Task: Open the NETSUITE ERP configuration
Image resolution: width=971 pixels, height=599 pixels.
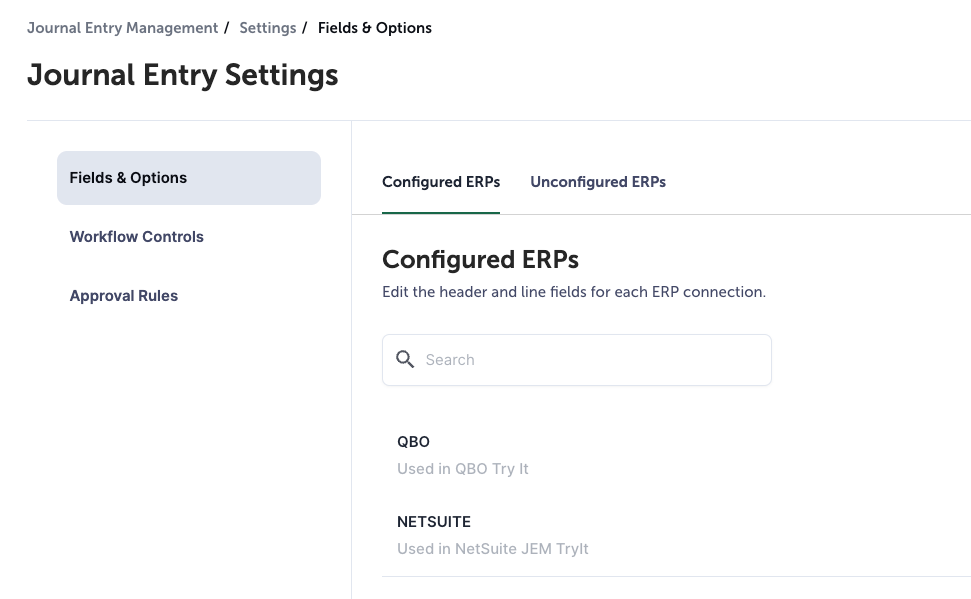Action: click(434, 522)
